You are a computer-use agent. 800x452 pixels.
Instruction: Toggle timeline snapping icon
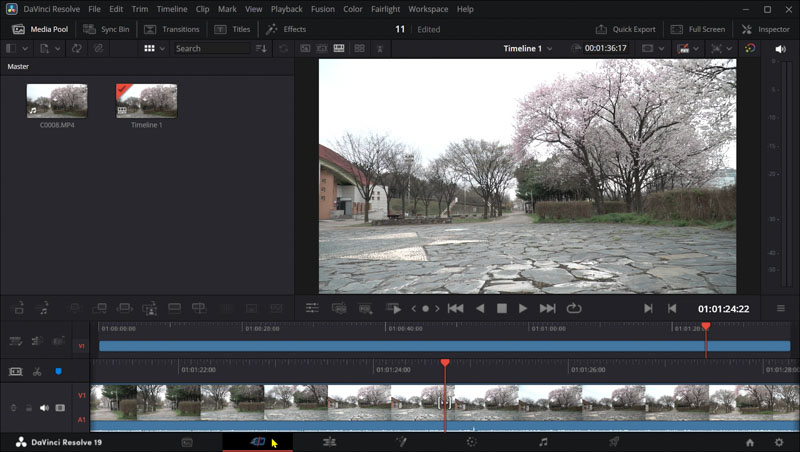16,341
